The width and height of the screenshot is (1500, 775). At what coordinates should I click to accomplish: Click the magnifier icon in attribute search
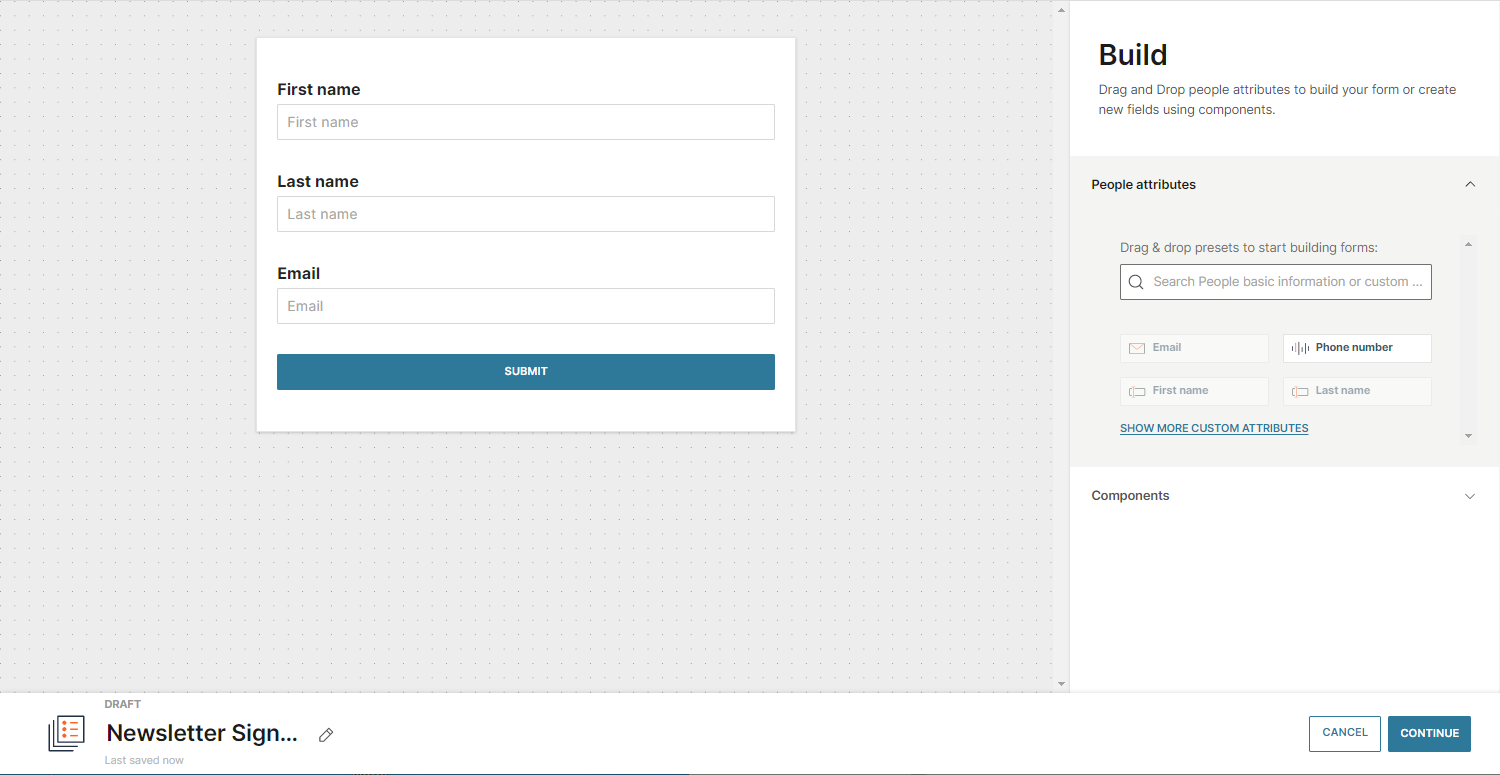click(1136, 282)
